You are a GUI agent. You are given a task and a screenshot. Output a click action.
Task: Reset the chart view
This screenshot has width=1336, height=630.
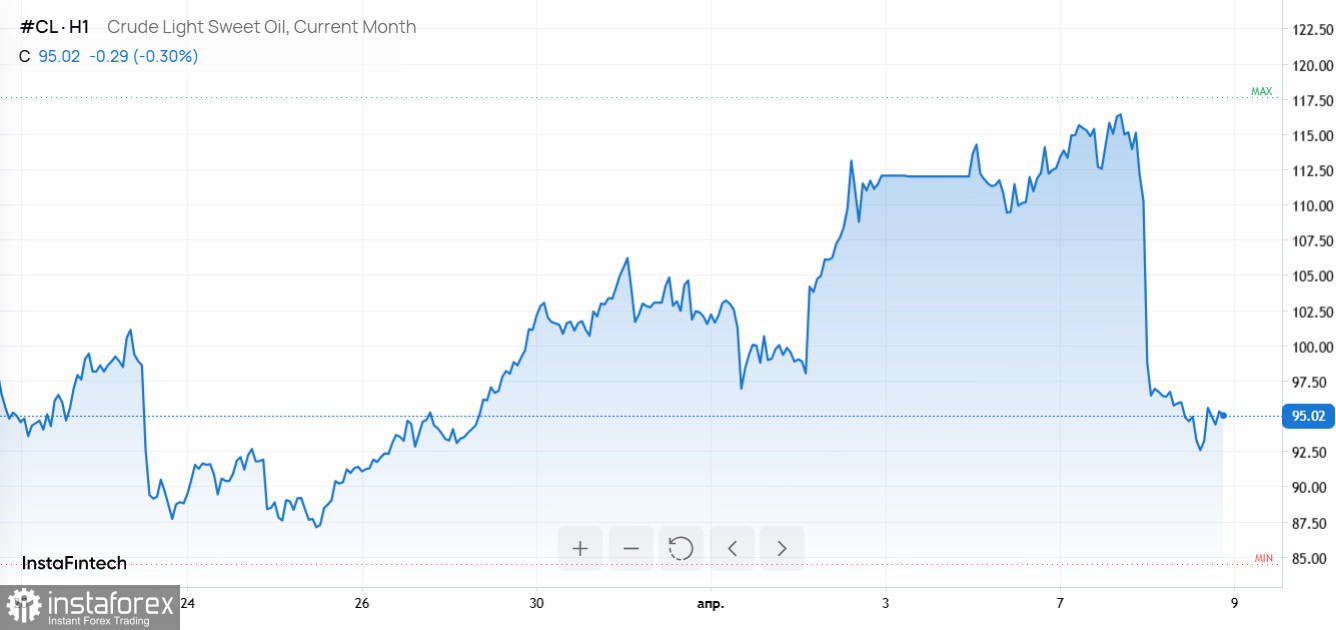point(681,548)
